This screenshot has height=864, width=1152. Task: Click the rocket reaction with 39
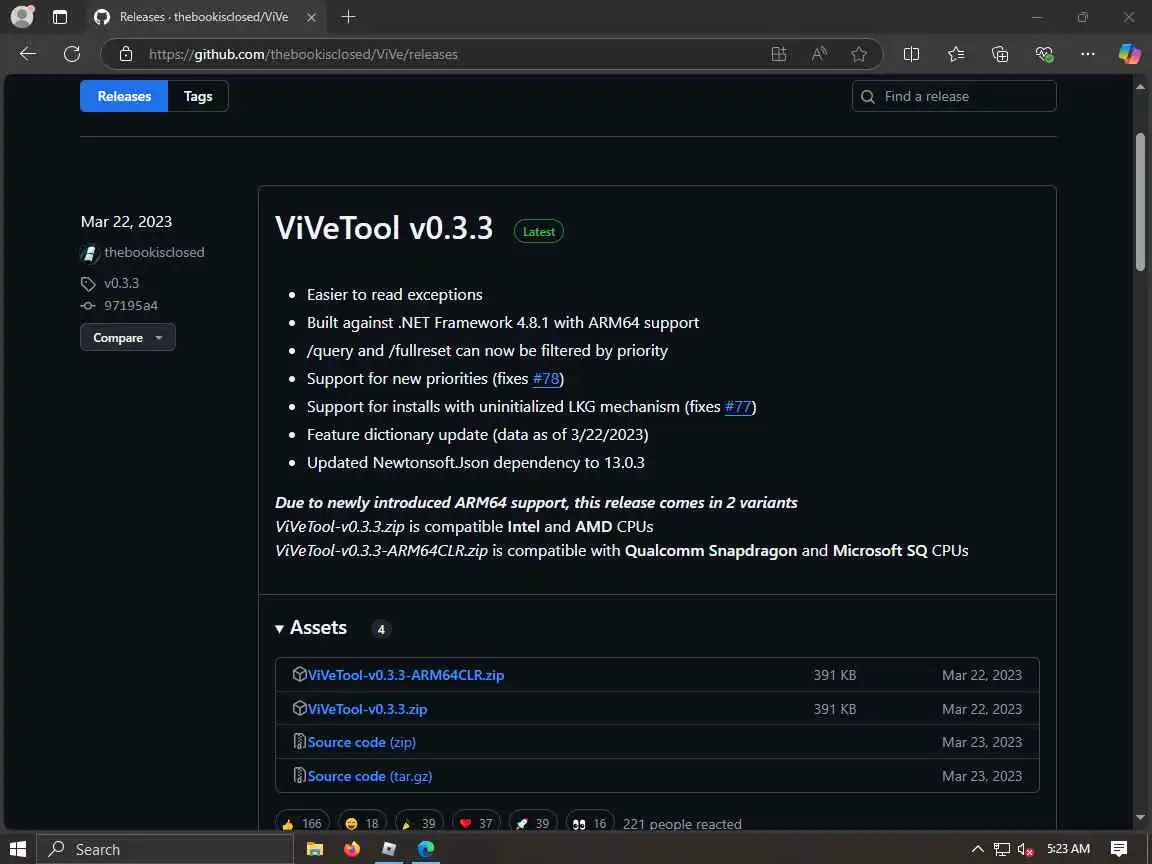coord(533,823)
